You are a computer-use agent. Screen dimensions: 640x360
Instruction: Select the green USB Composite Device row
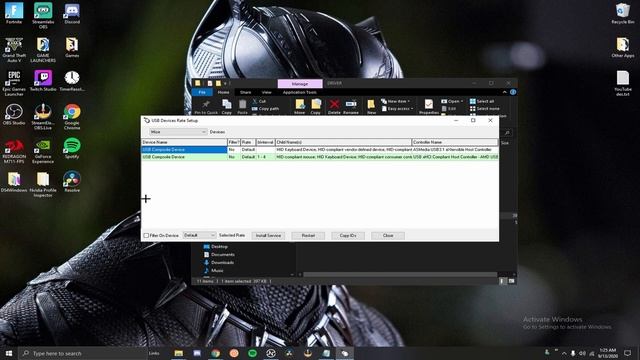pos(320,157)
